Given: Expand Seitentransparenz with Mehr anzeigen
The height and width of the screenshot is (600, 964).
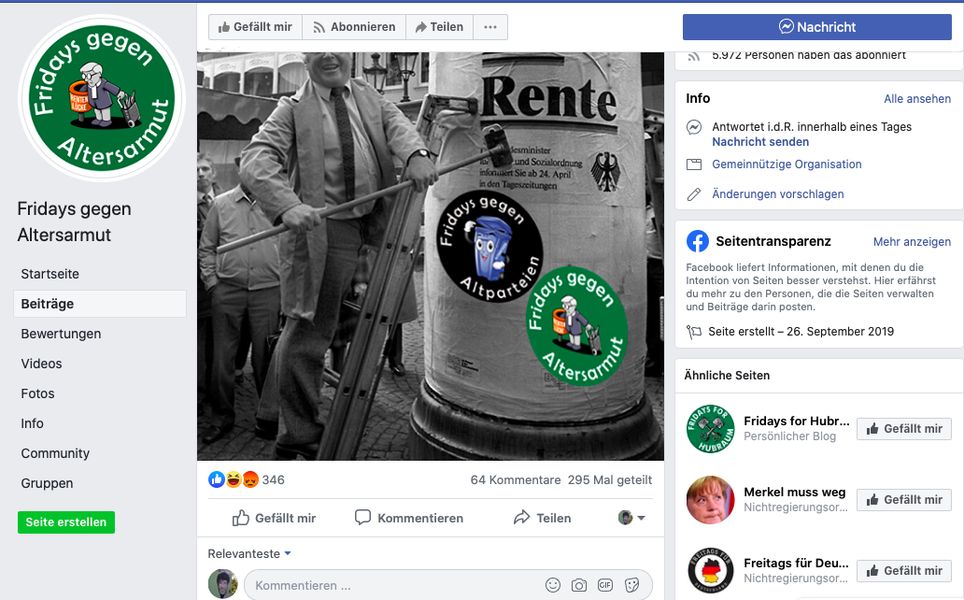Looking at the screenshot, I should point(911,242).
